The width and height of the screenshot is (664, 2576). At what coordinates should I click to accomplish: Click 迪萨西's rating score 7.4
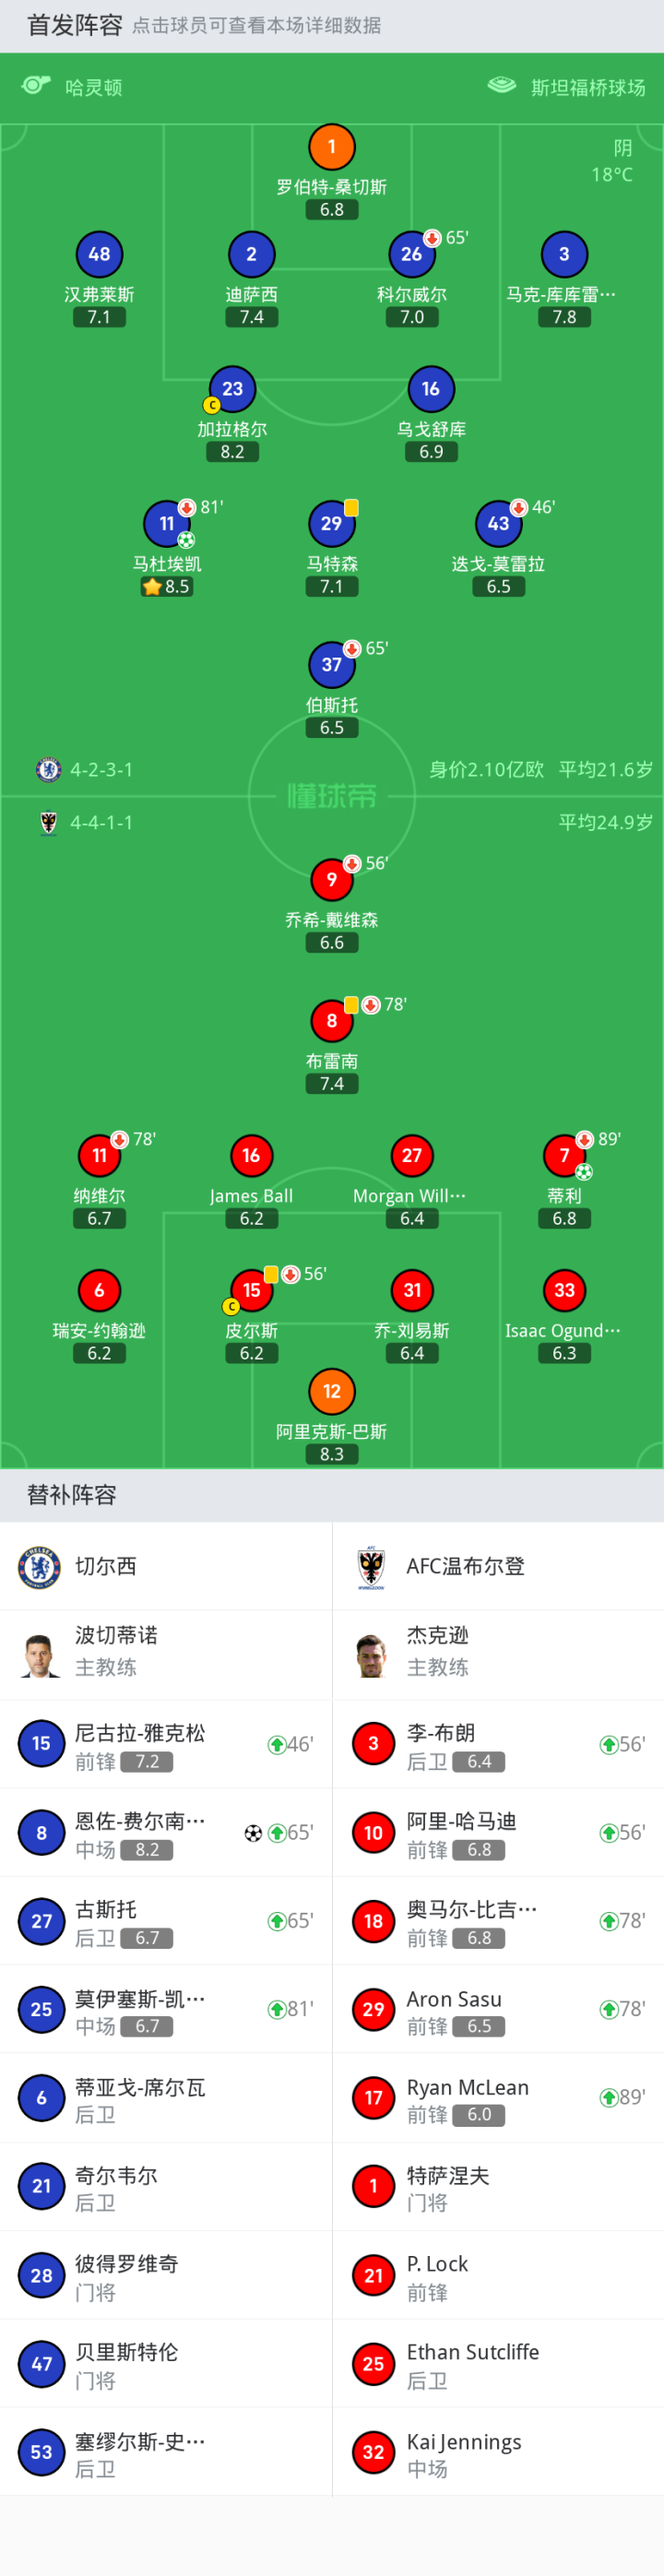[251, 315]
